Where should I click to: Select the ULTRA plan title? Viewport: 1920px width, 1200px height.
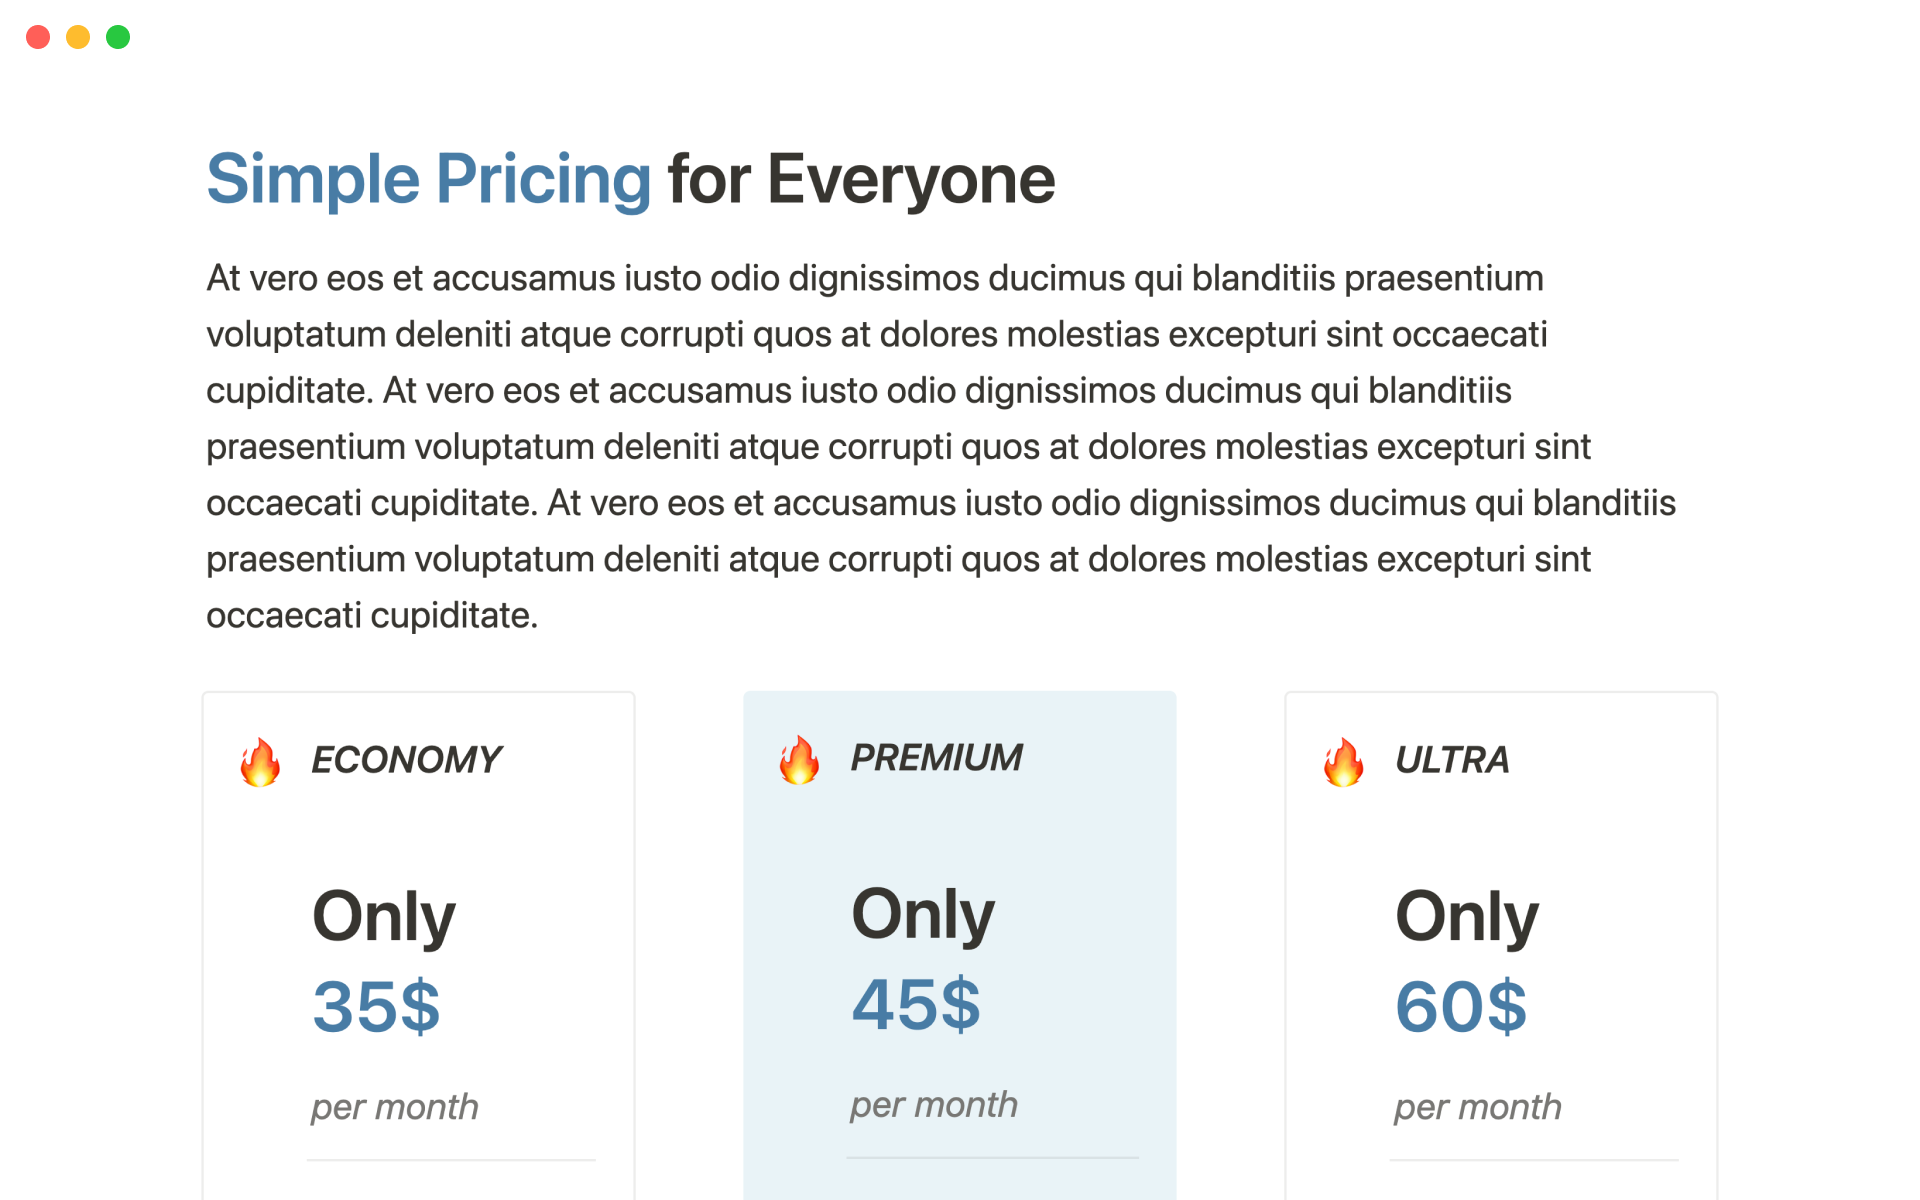(x=1451, y=760)
